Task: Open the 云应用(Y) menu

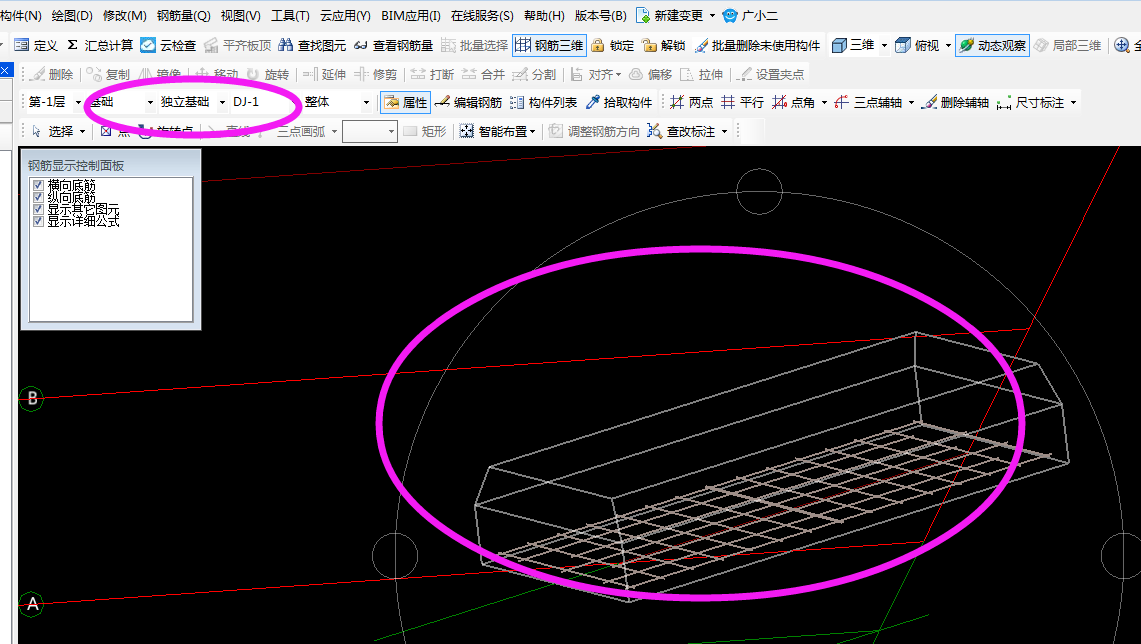Action: coord(345,15)
